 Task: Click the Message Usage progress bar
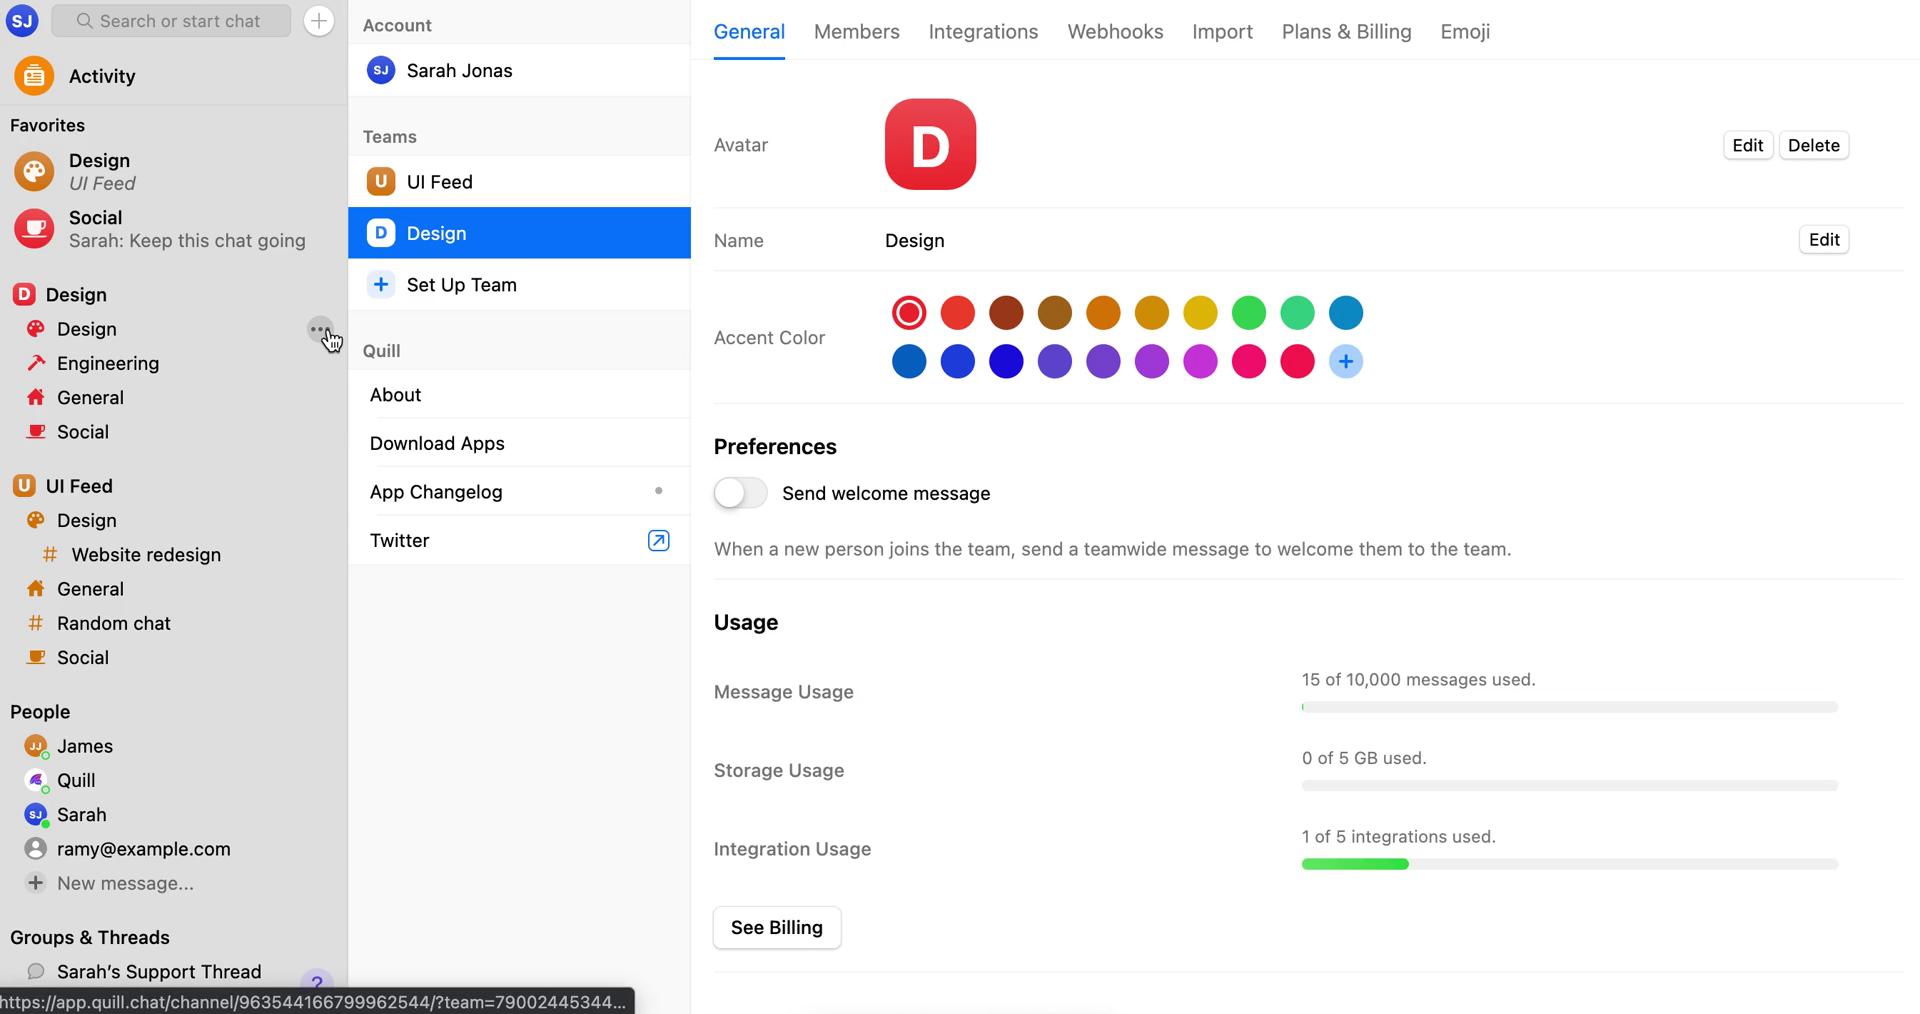tap(1570, 707)
